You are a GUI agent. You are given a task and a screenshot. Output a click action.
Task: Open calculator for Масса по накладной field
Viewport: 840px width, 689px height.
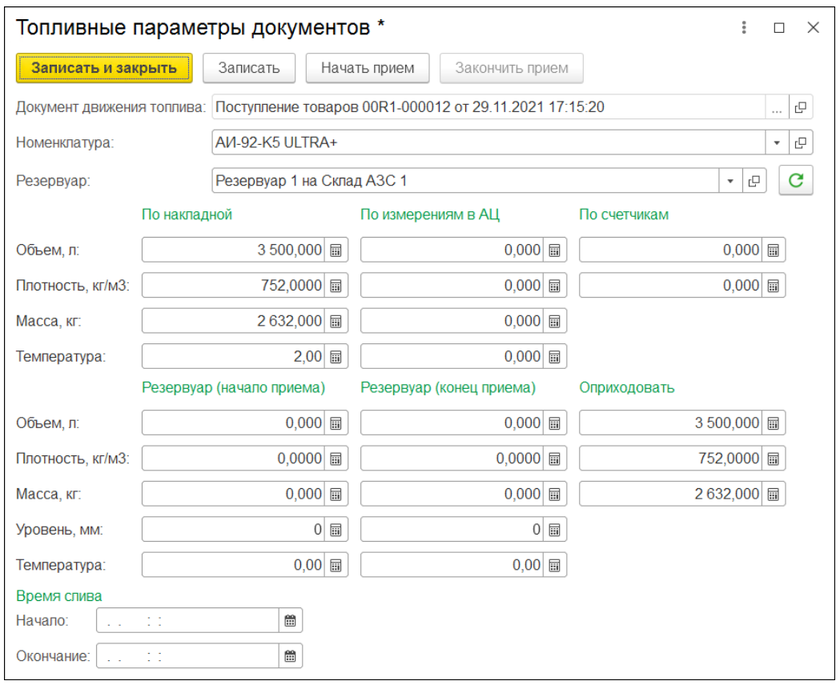(x=336, y=321)
